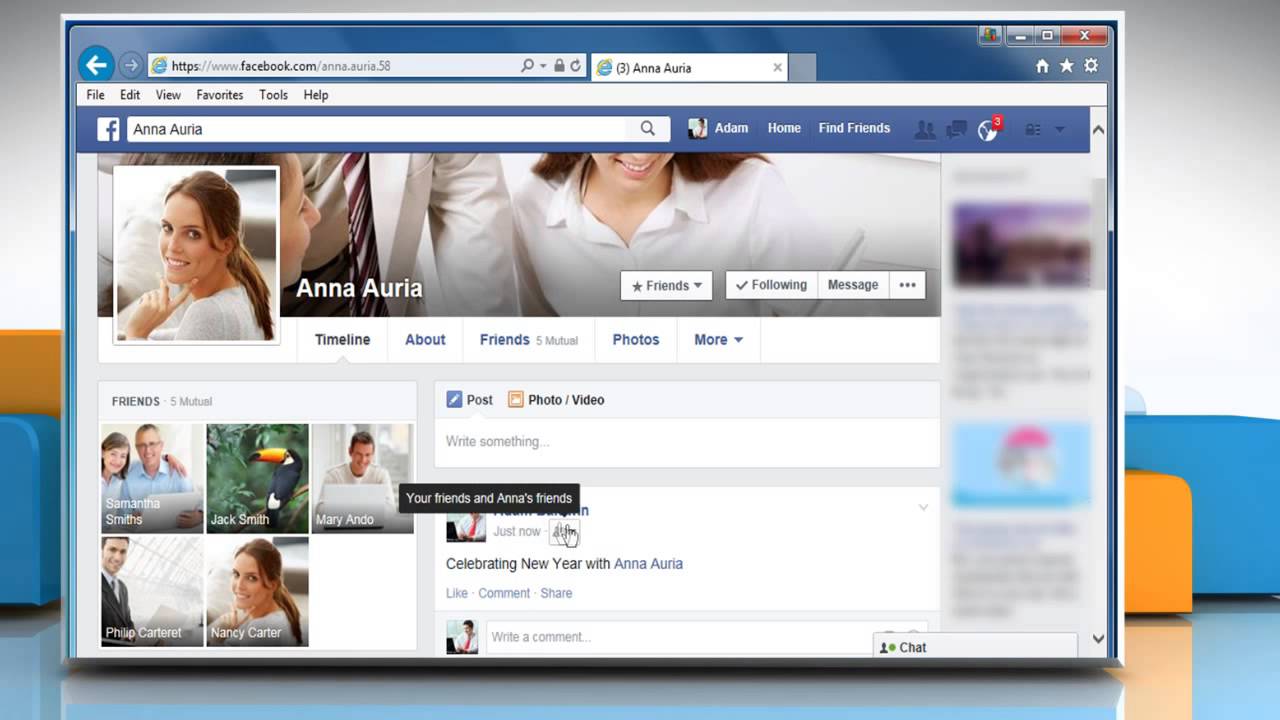Switch to the About tab

[425, 340]
